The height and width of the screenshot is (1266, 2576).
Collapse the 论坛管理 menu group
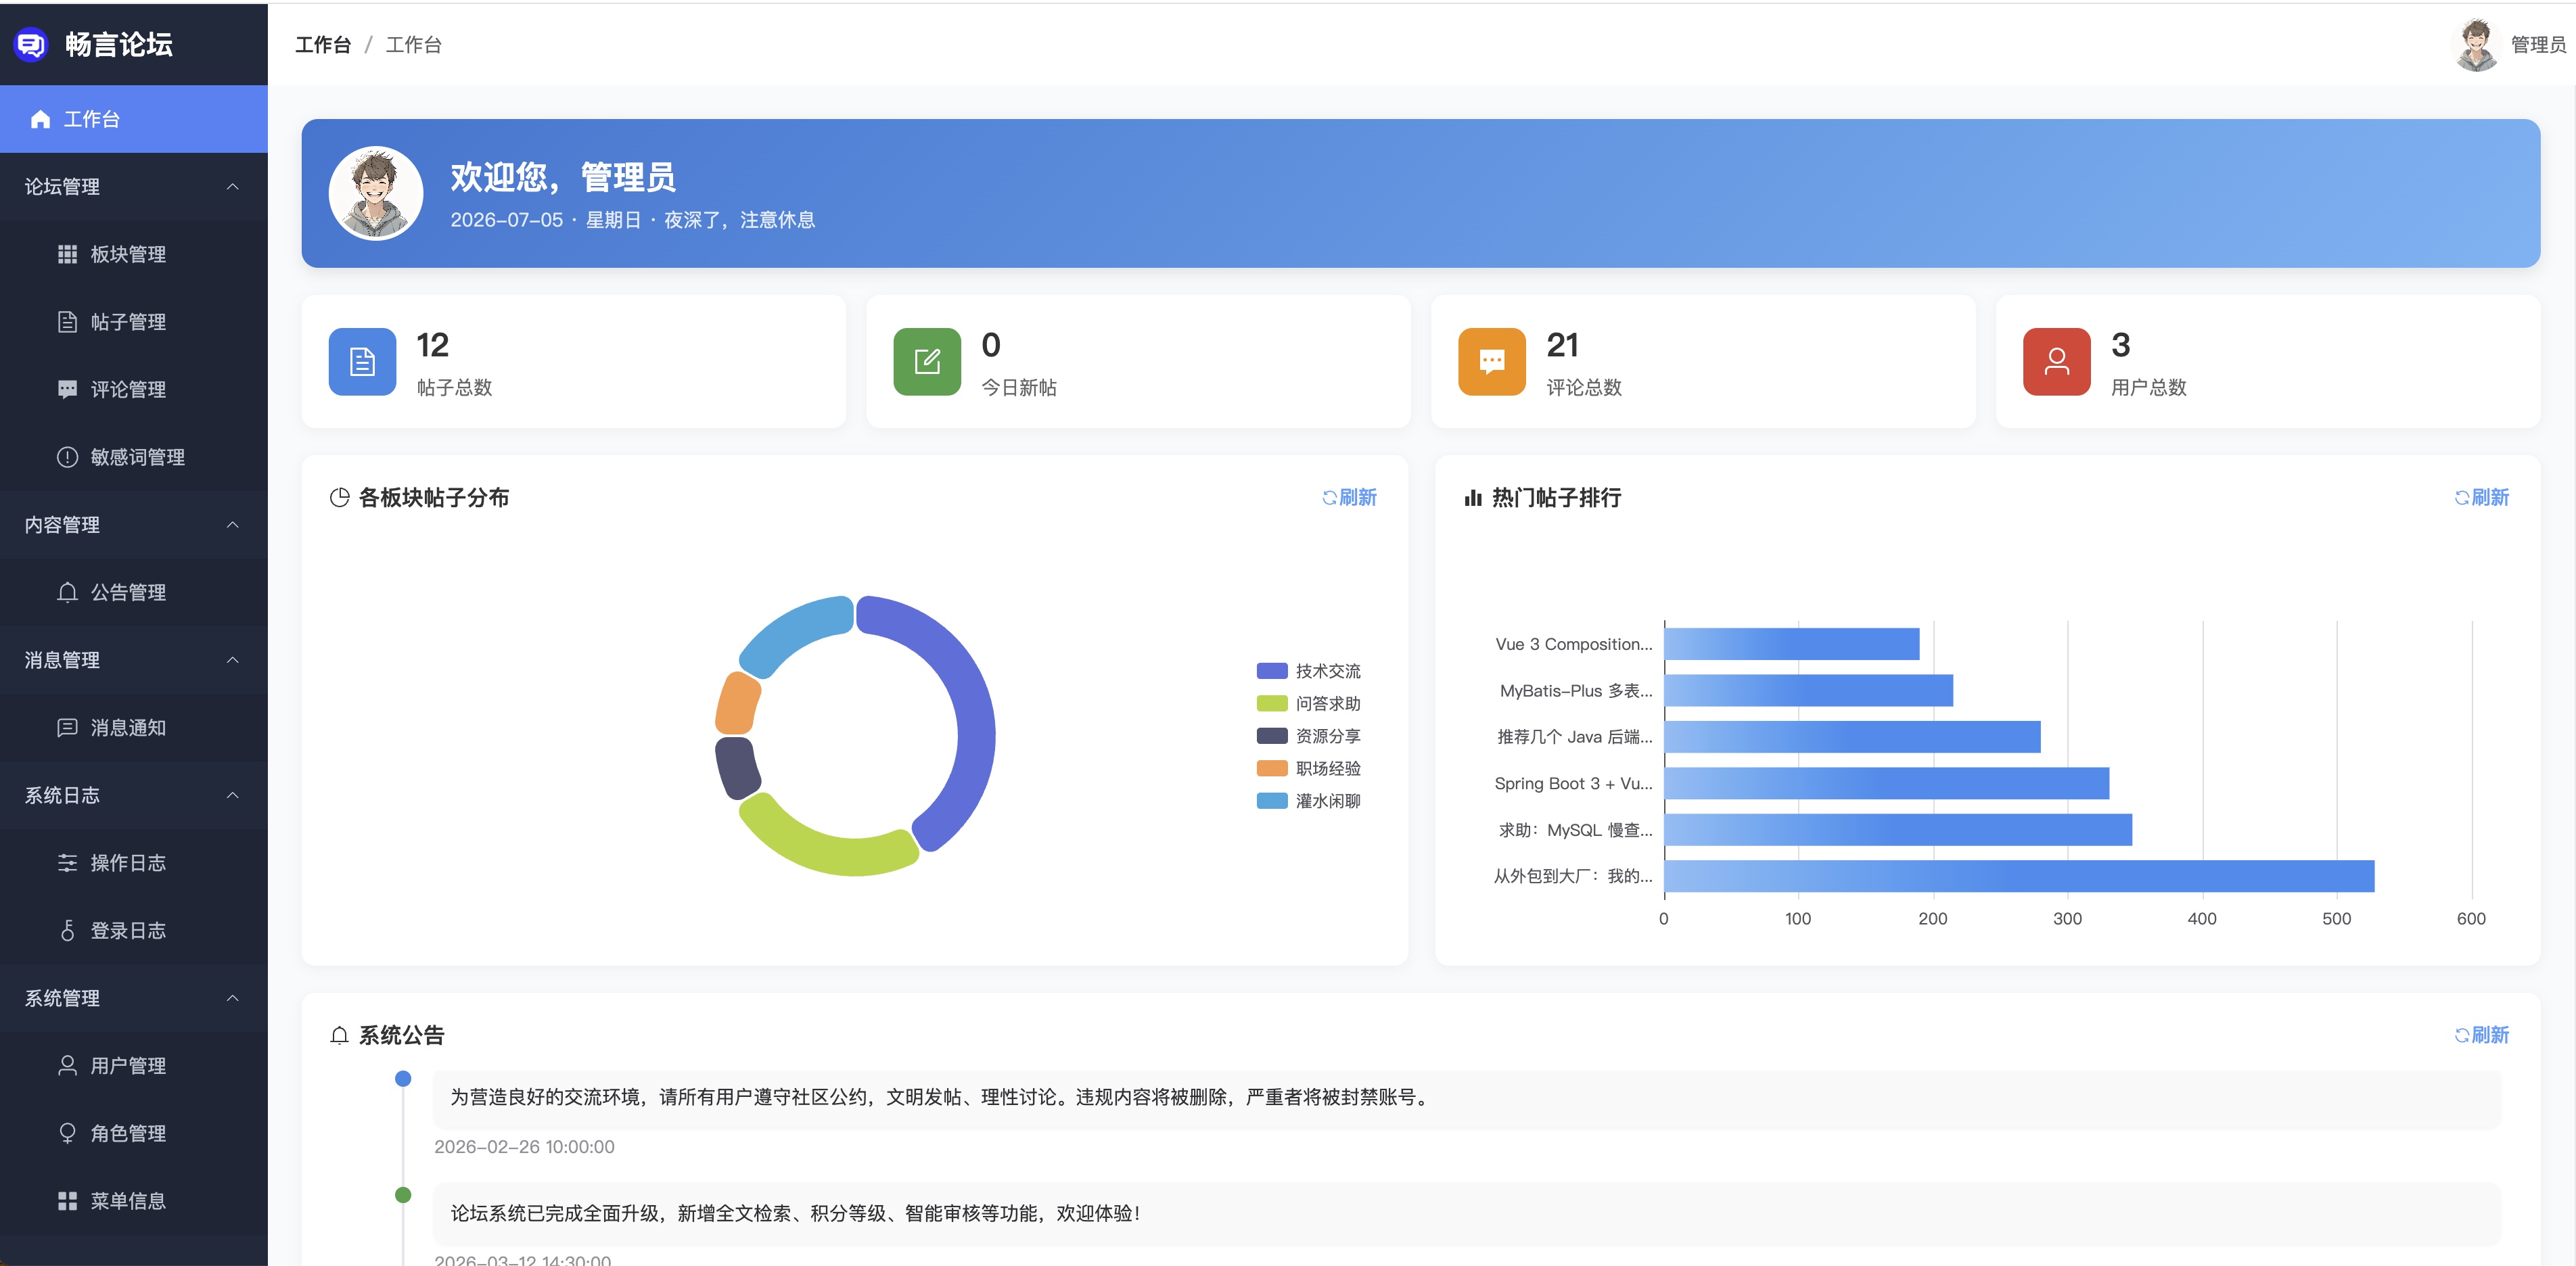[134, 186]
